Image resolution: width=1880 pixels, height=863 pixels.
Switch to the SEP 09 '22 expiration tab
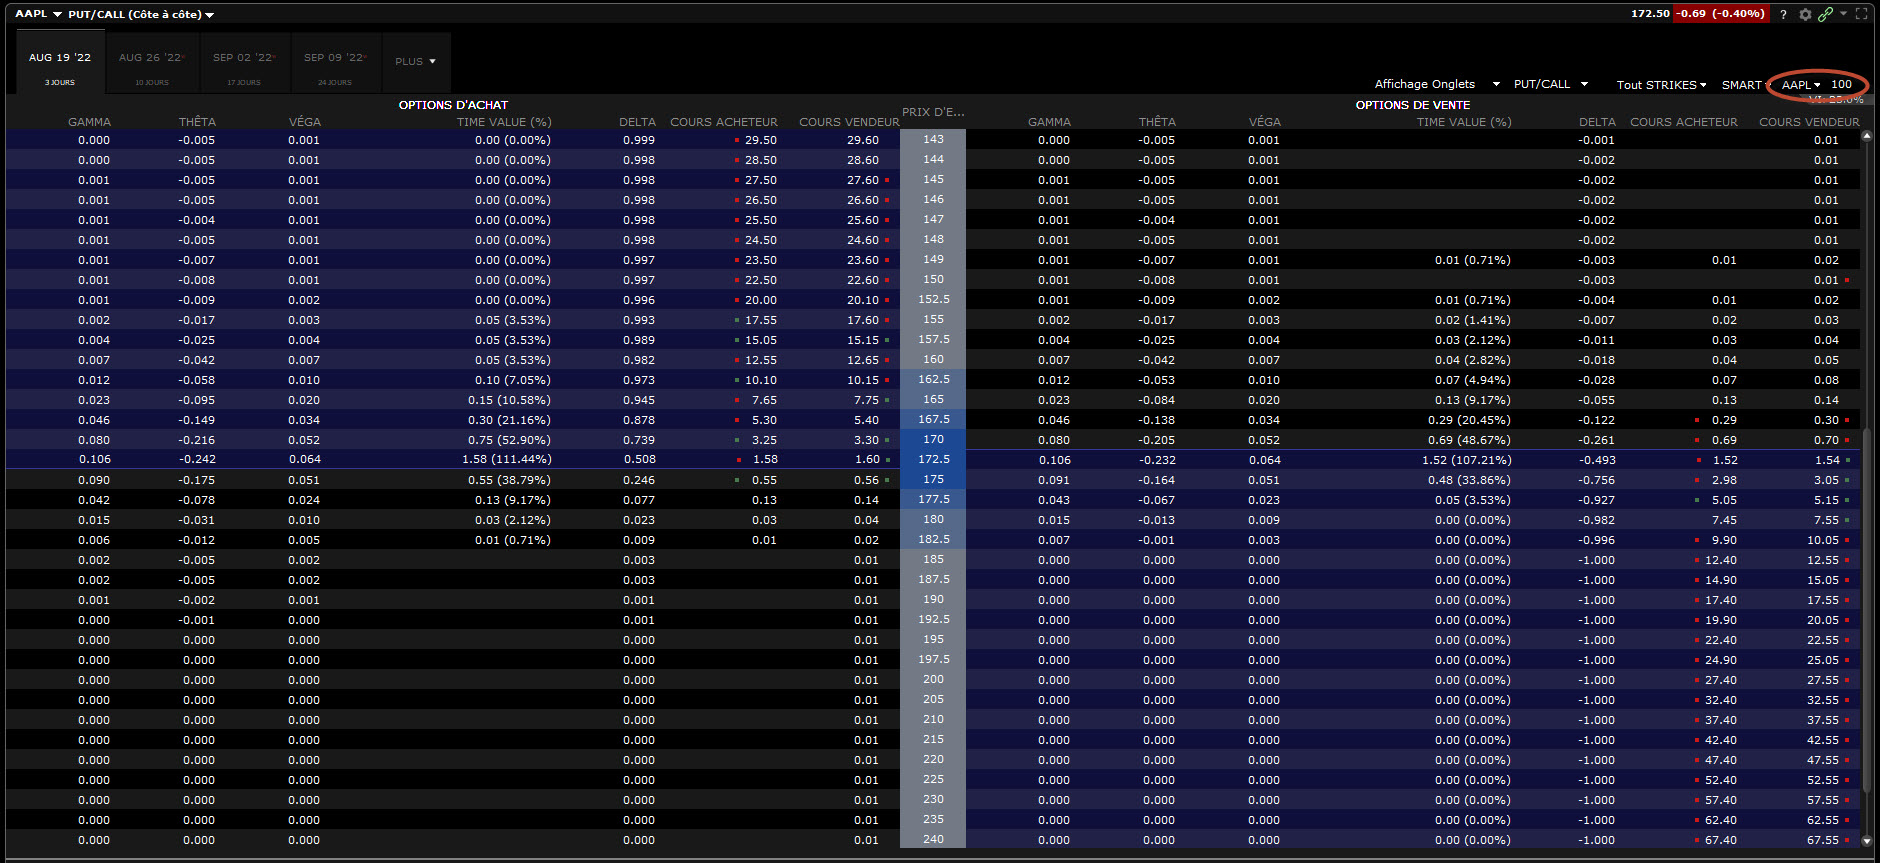coord(334,63)
